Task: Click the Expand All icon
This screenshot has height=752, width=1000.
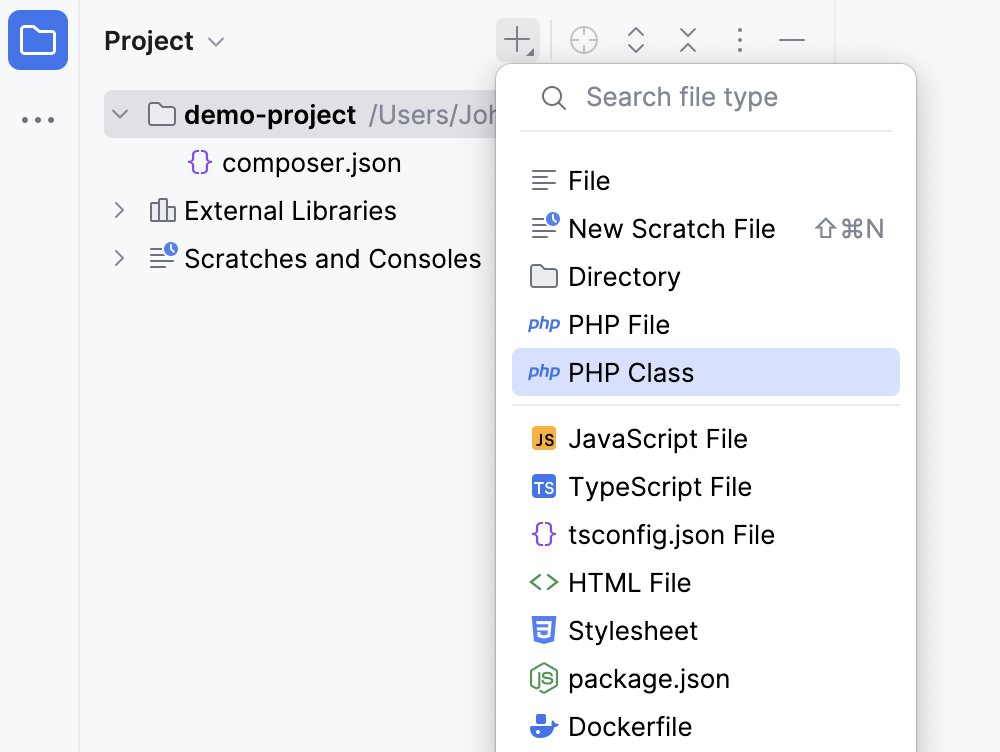Action: pyautogui.click(x=636, y=40)
